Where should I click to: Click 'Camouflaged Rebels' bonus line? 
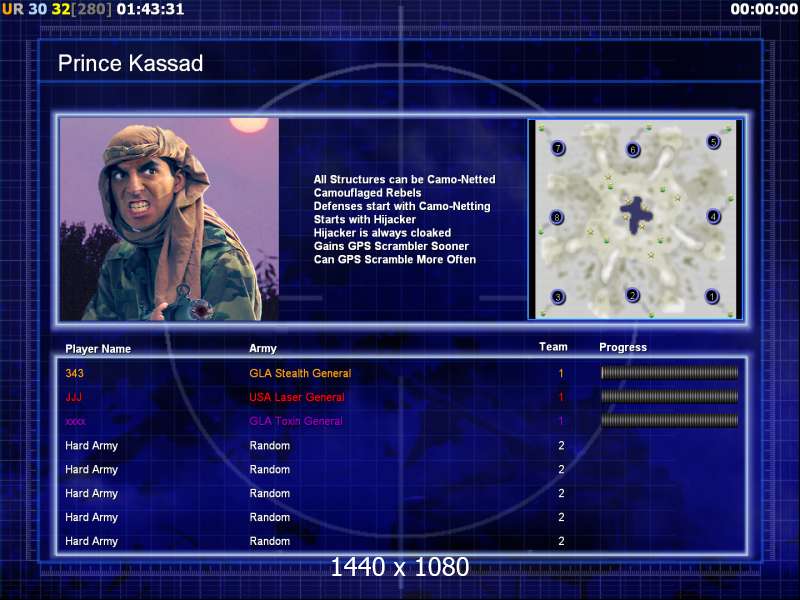pyautogui.click(x=367, y=193)
